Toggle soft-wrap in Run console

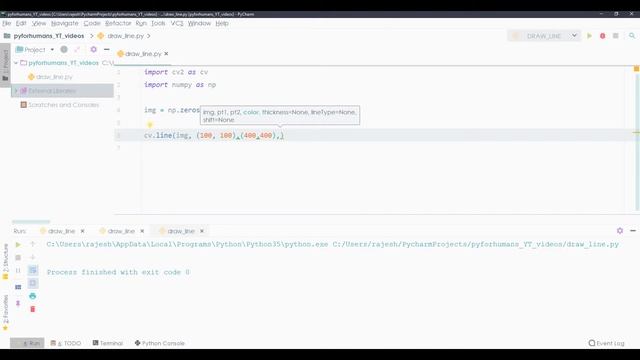[x=33, y=270]
